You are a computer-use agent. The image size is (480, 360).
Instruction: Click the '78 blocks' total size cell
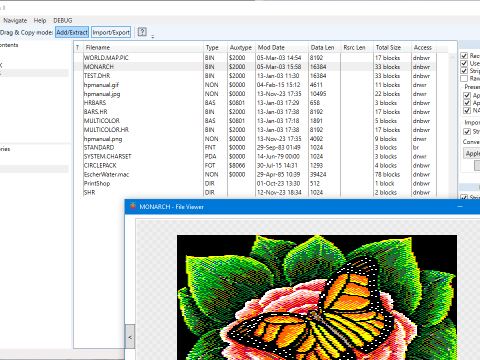click(387, 174)
